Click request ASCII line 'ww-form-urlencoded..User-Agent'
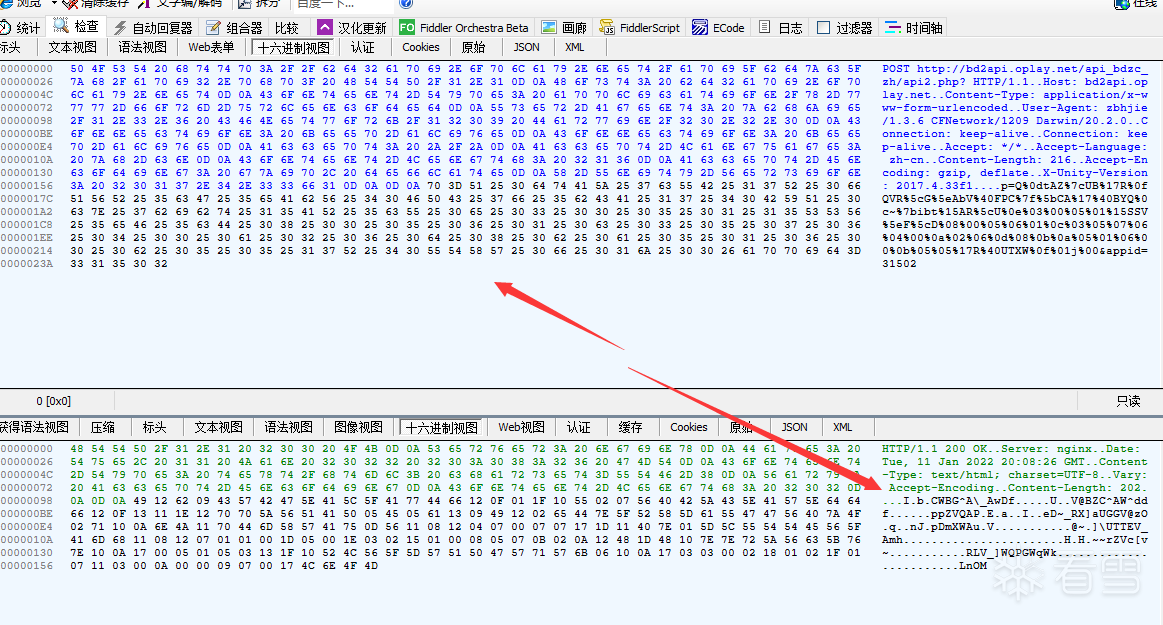The width and height of the screenshot is (1163, 625). click(x=1015, y=108)
